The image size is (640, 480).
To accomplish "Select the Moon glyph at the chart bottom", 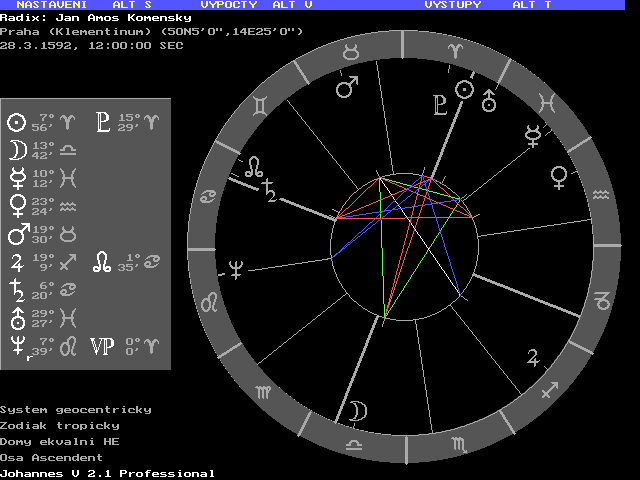I will (357, 410).
